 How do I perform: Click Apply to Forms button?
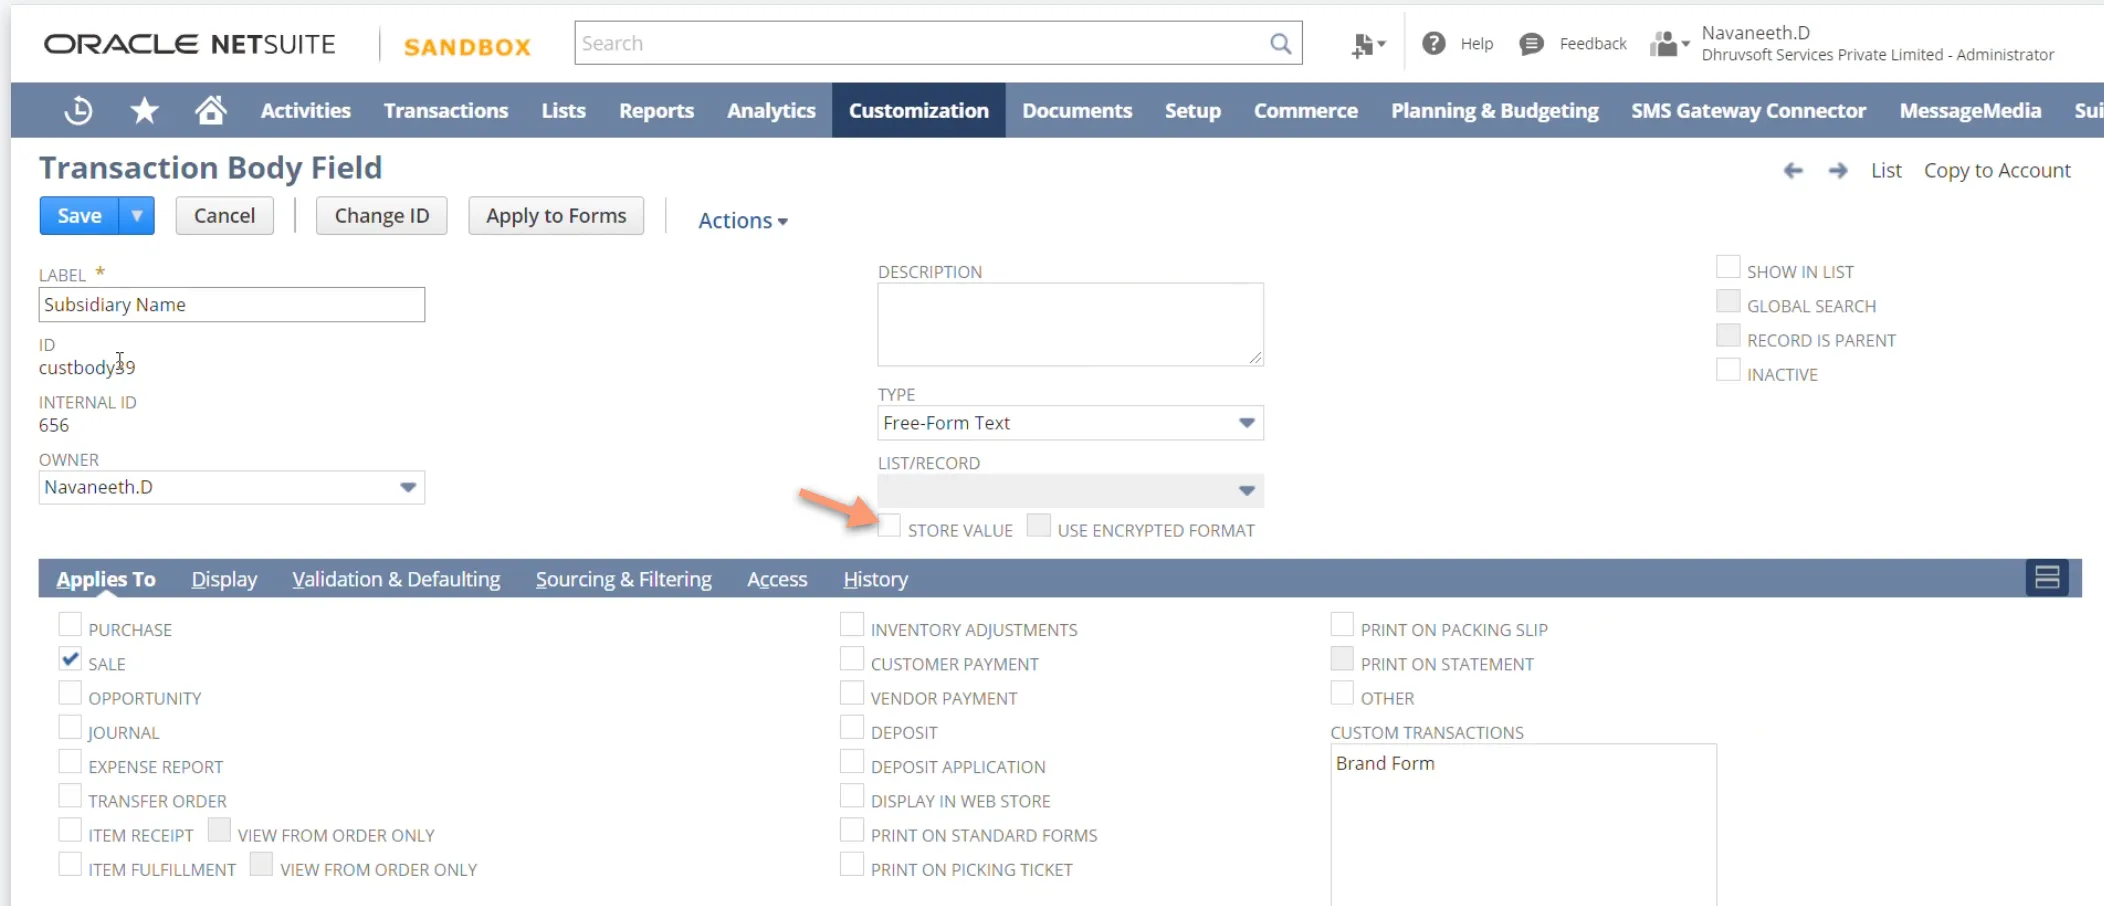(x=556, y=216)
